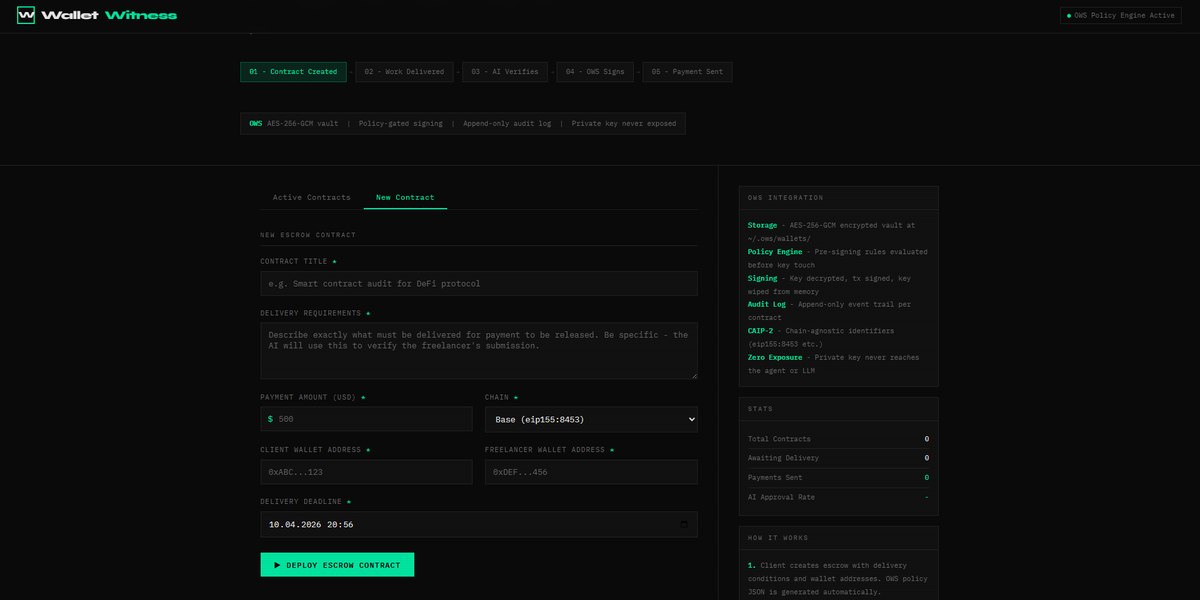Click the Payments Sent stat row

pos(838,477)
